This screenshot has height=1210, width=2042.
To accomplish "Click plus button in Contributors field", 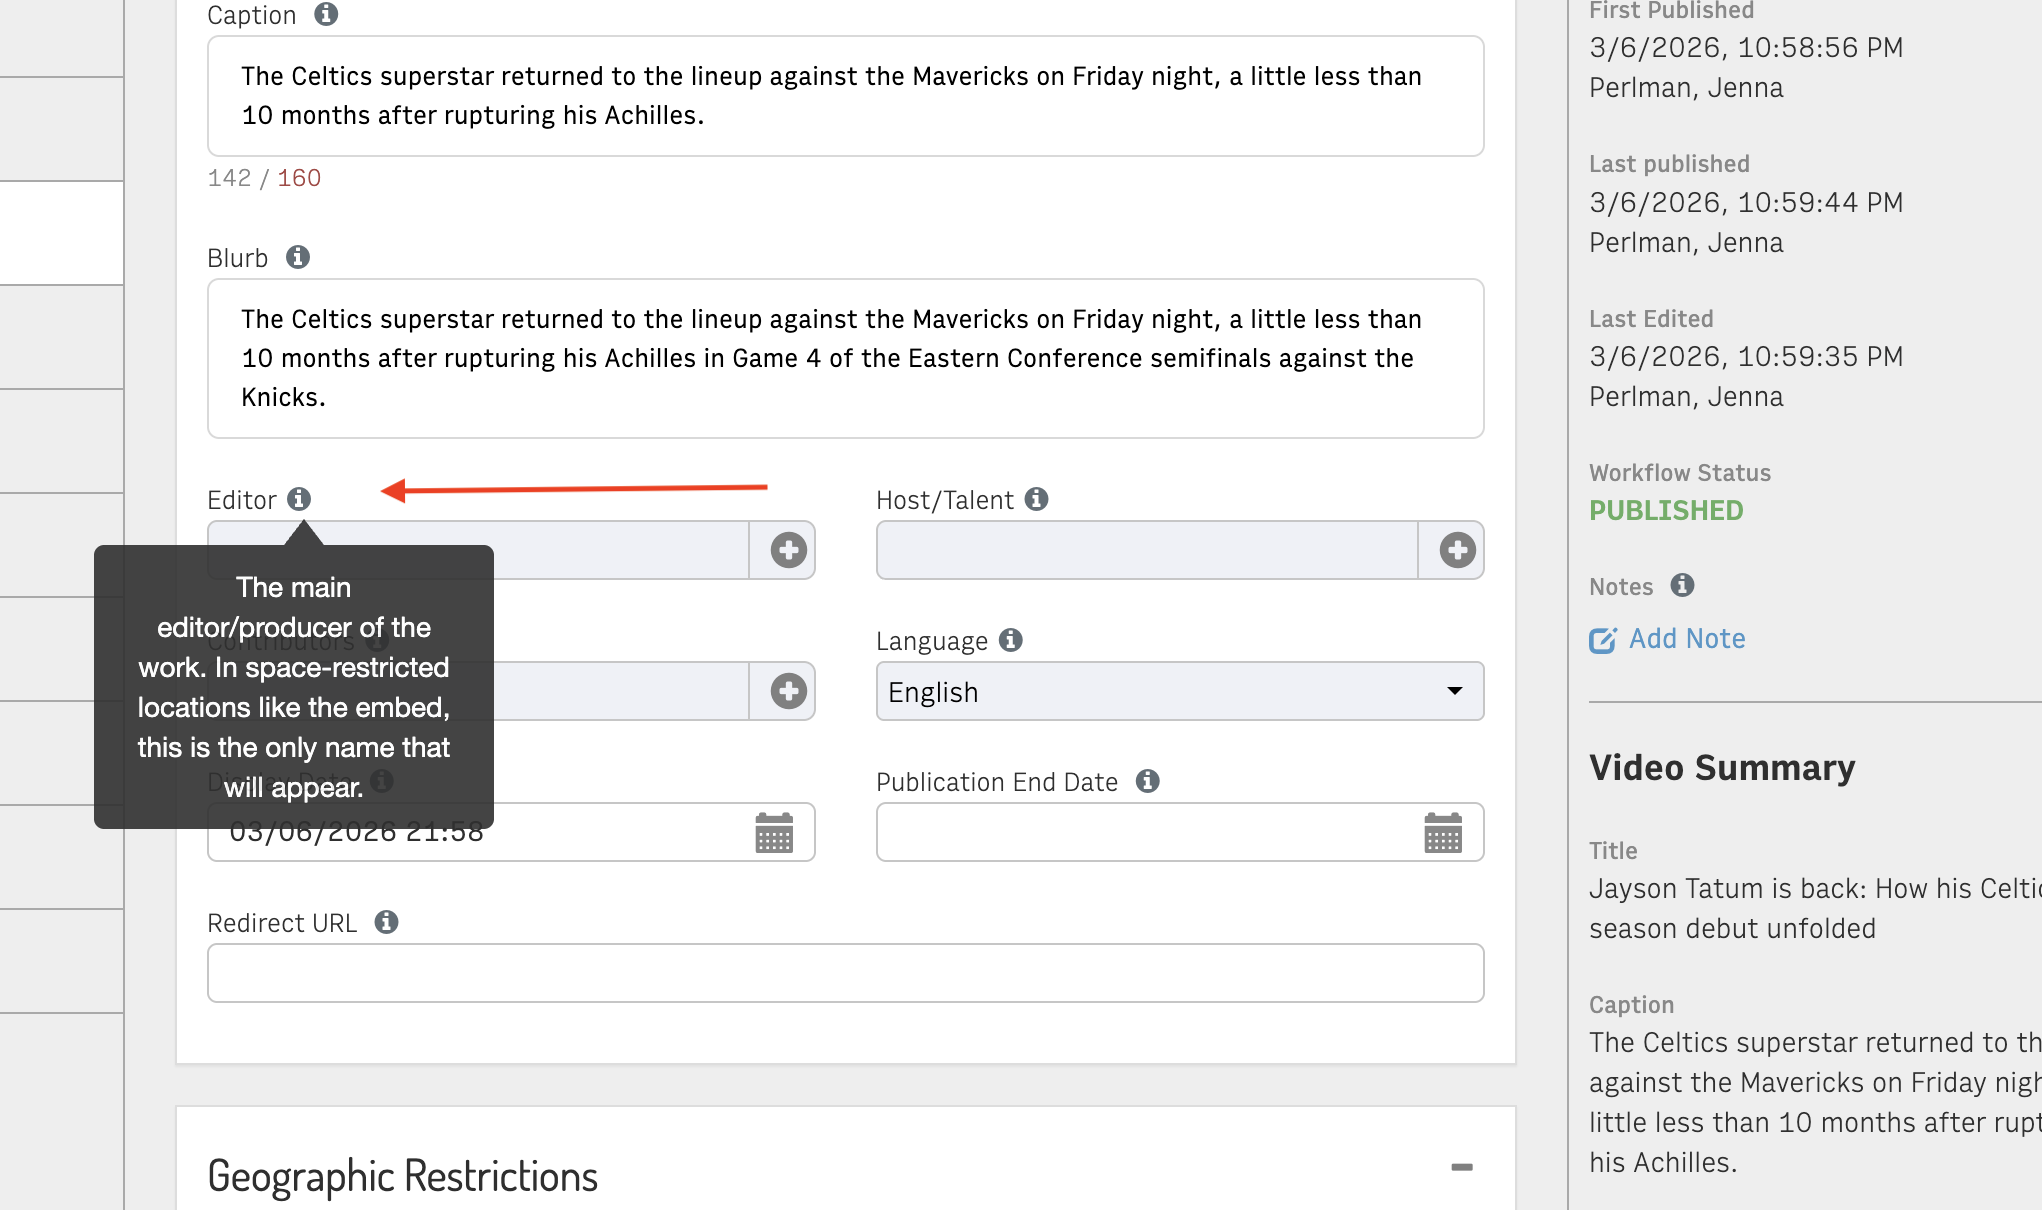I will (788, 691).
